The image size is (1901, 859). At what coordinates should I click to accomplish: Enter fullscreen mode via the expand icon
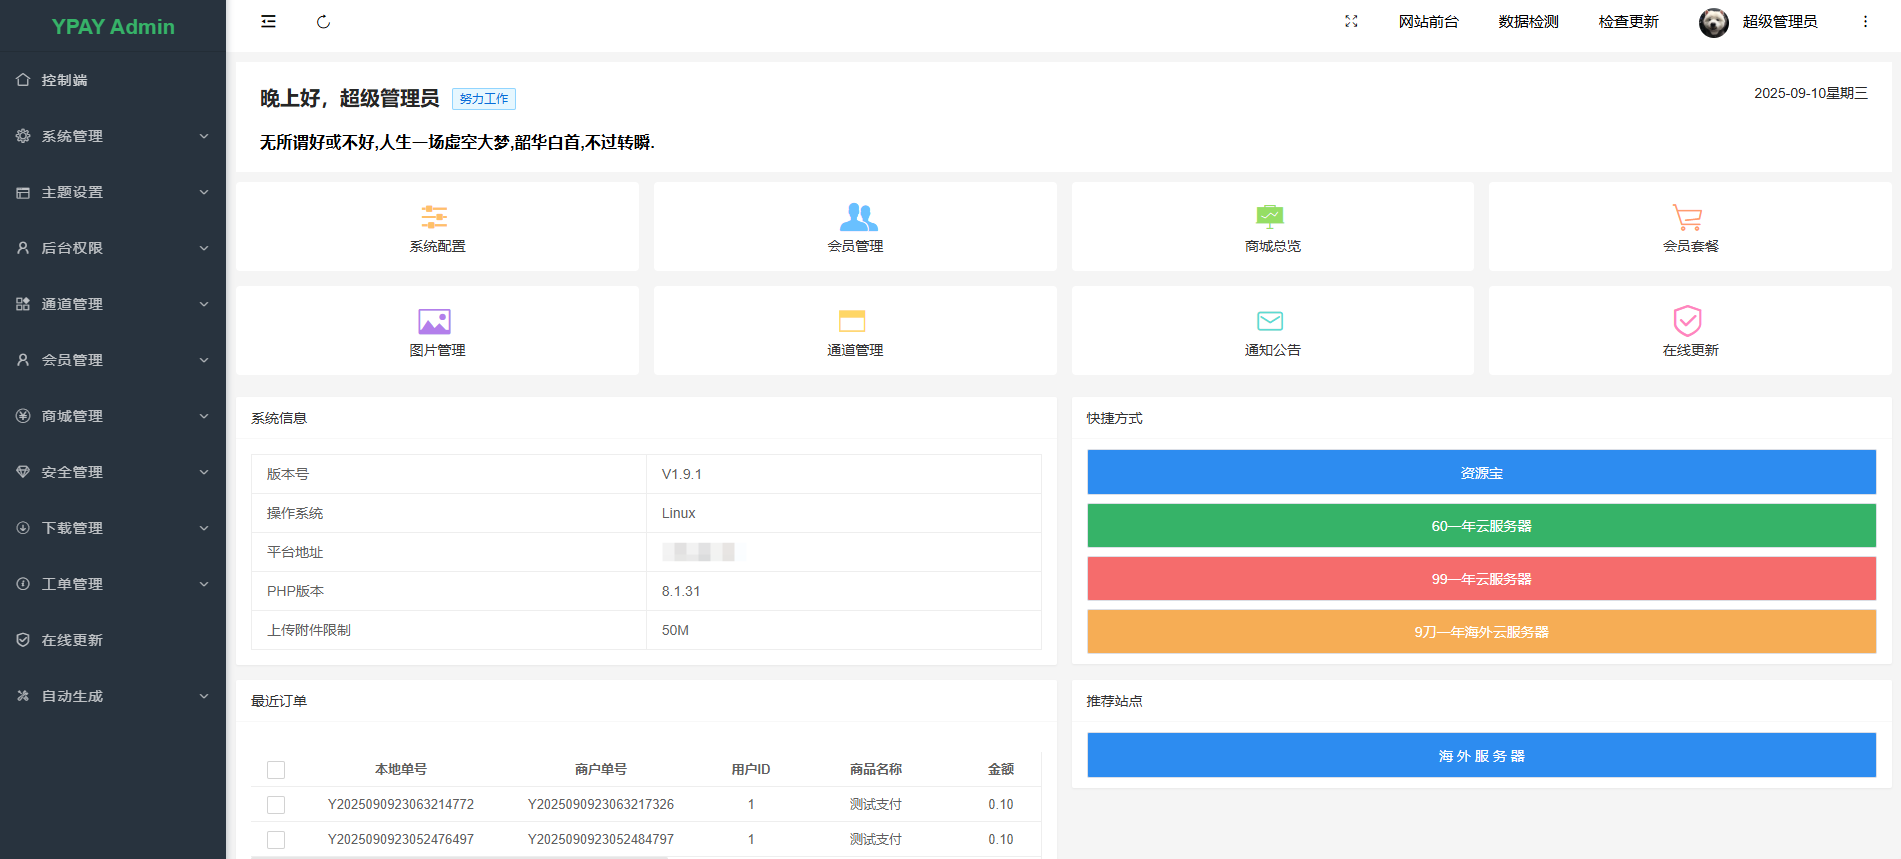pos(1351,22)
